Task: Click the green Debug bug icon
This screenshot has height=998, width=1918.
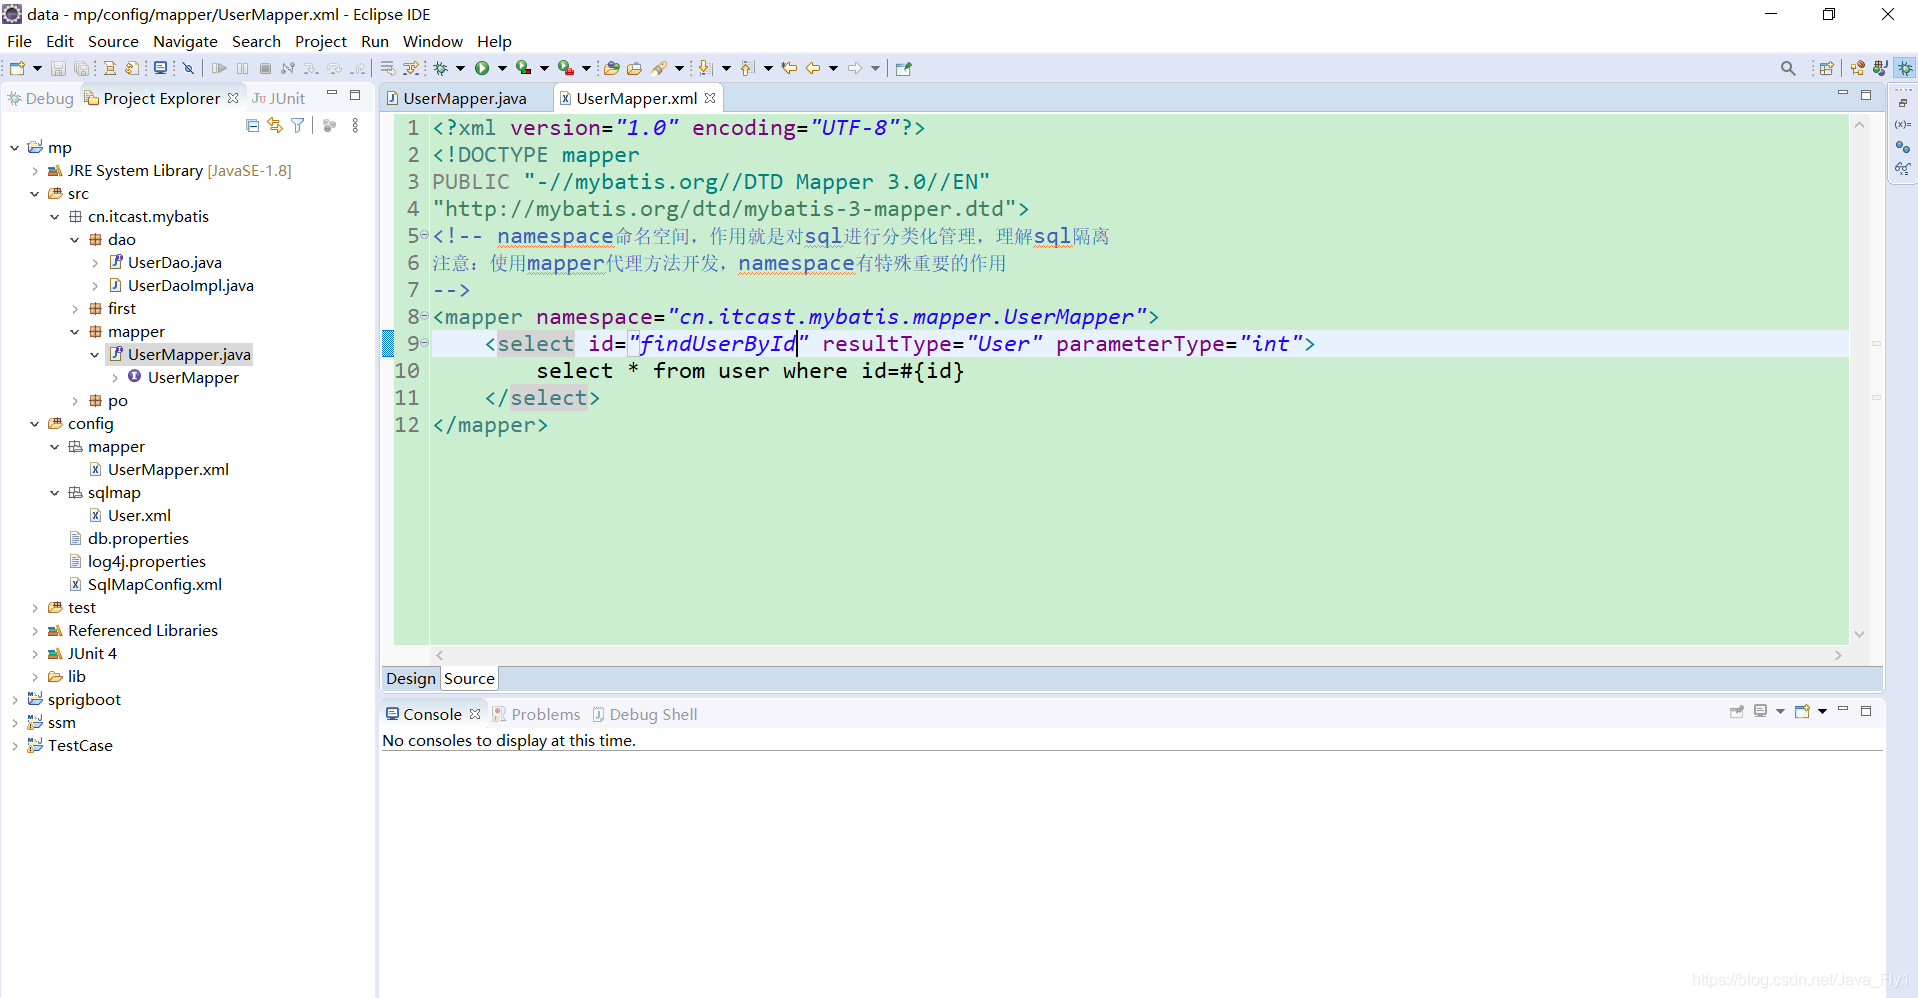Action: pos(440,68)
